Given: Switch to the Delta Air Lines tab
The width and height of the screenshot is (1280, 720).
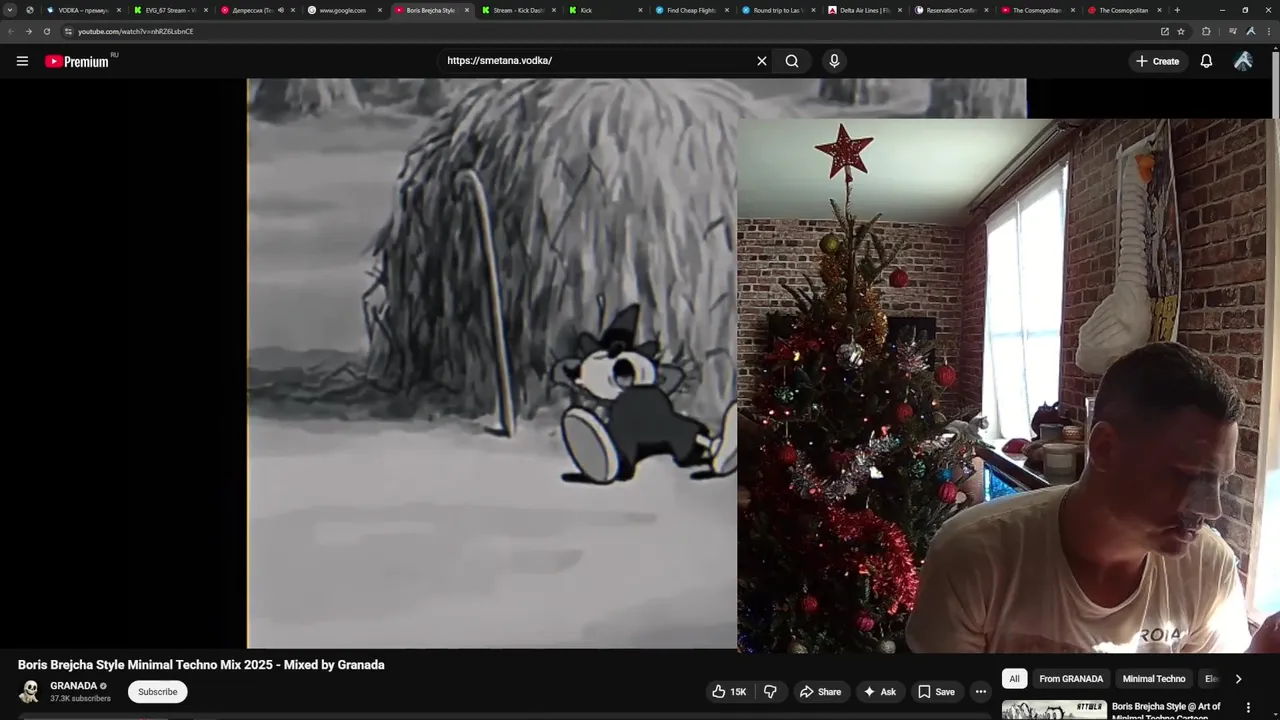Looking at the screenshot, I should (864, 10).
